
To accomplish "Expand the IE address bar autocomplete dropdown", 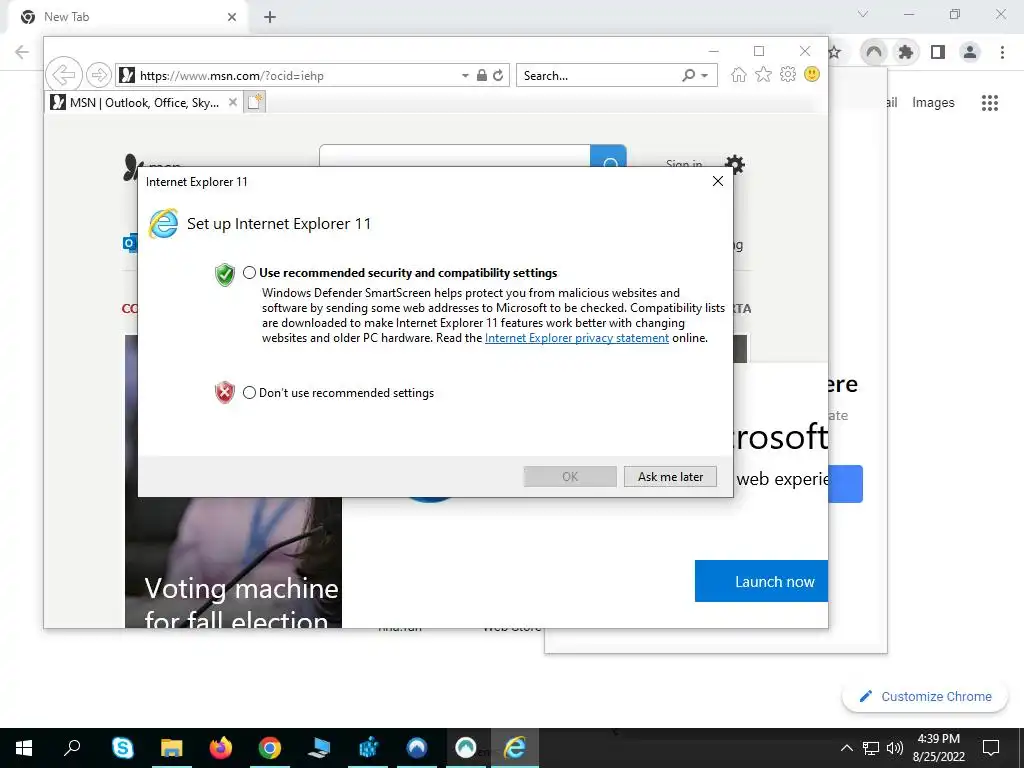I will [x=465, y=76].
